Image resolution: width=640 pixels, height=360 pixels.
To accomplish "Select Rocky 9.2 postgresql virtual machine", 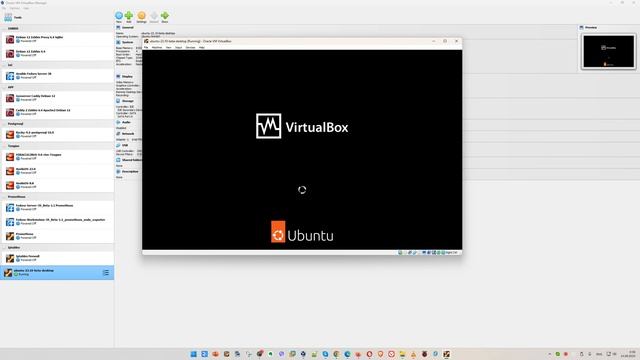I will tap(57, 134).
